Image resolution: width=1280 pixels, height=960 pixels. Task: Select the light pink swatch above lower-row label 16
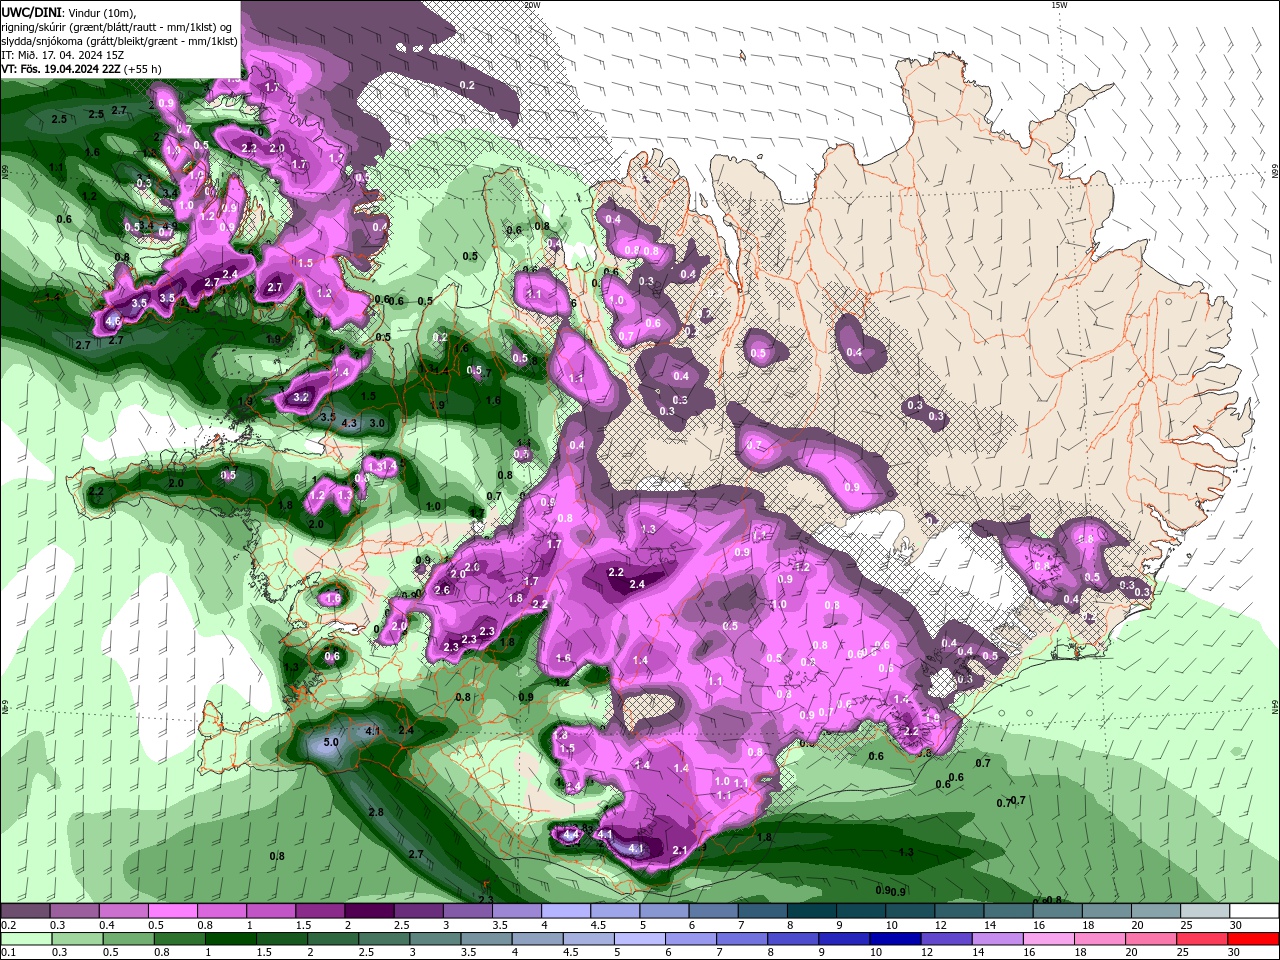click(1049, 939)
